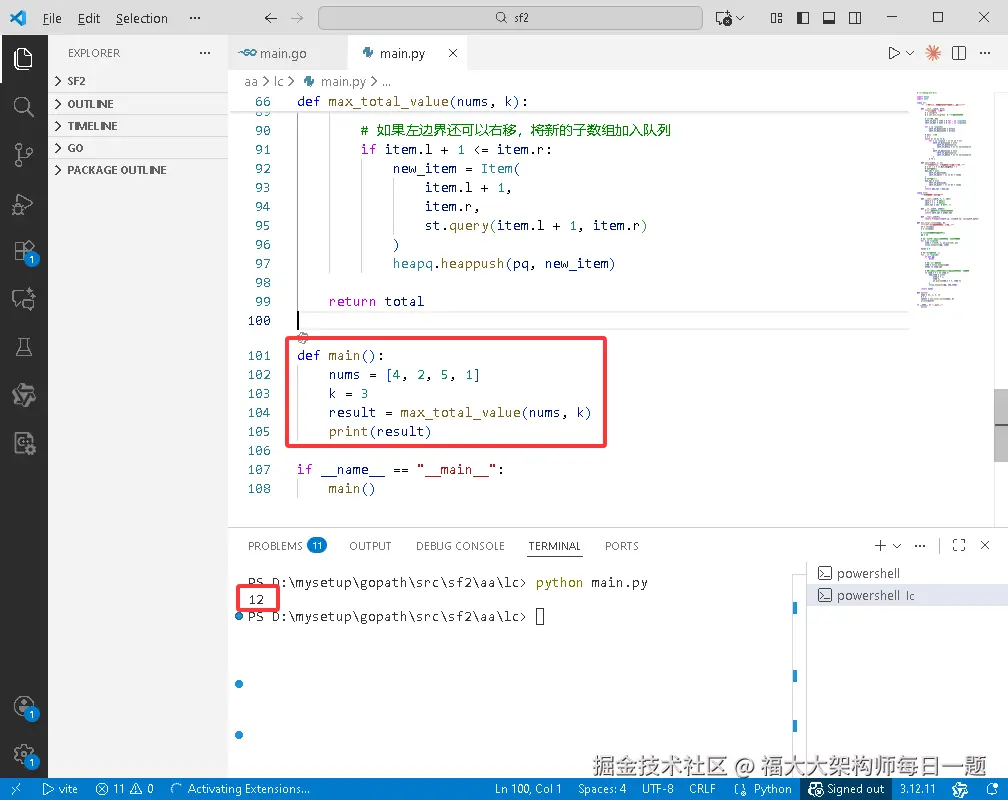Open the Explorer view in activity bar

click(24, 59)
